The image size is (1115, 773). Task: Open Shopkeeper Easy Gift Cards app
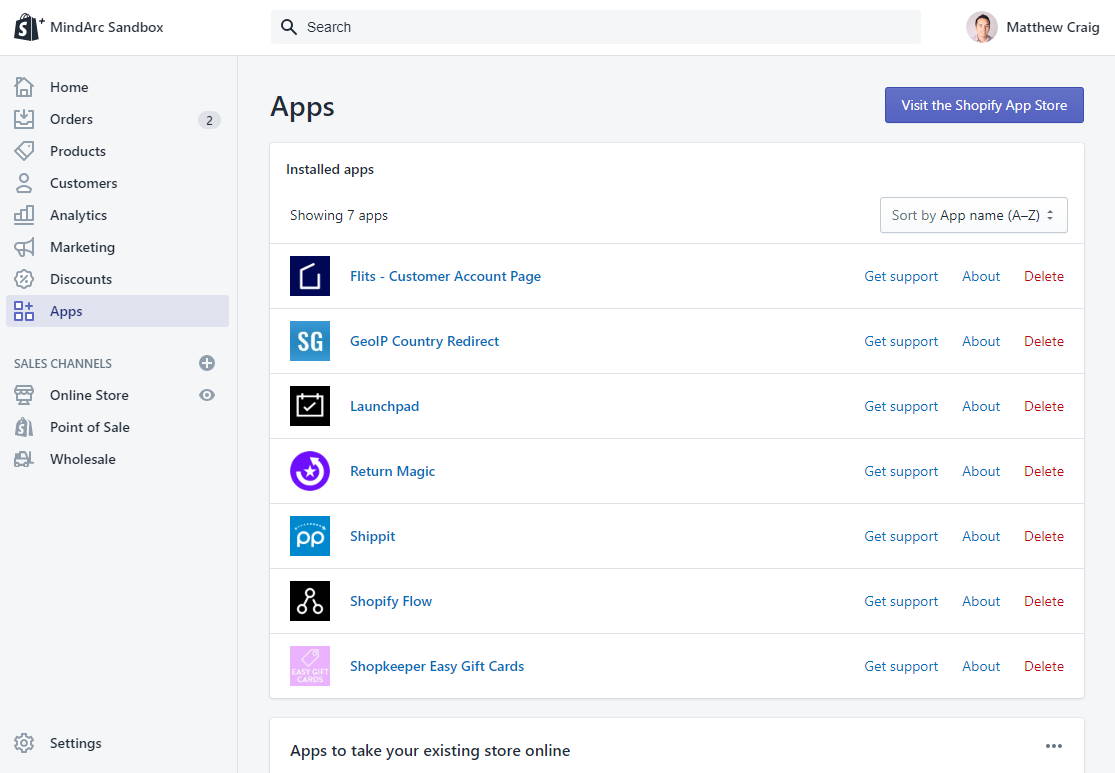click(x=437, y=666)
